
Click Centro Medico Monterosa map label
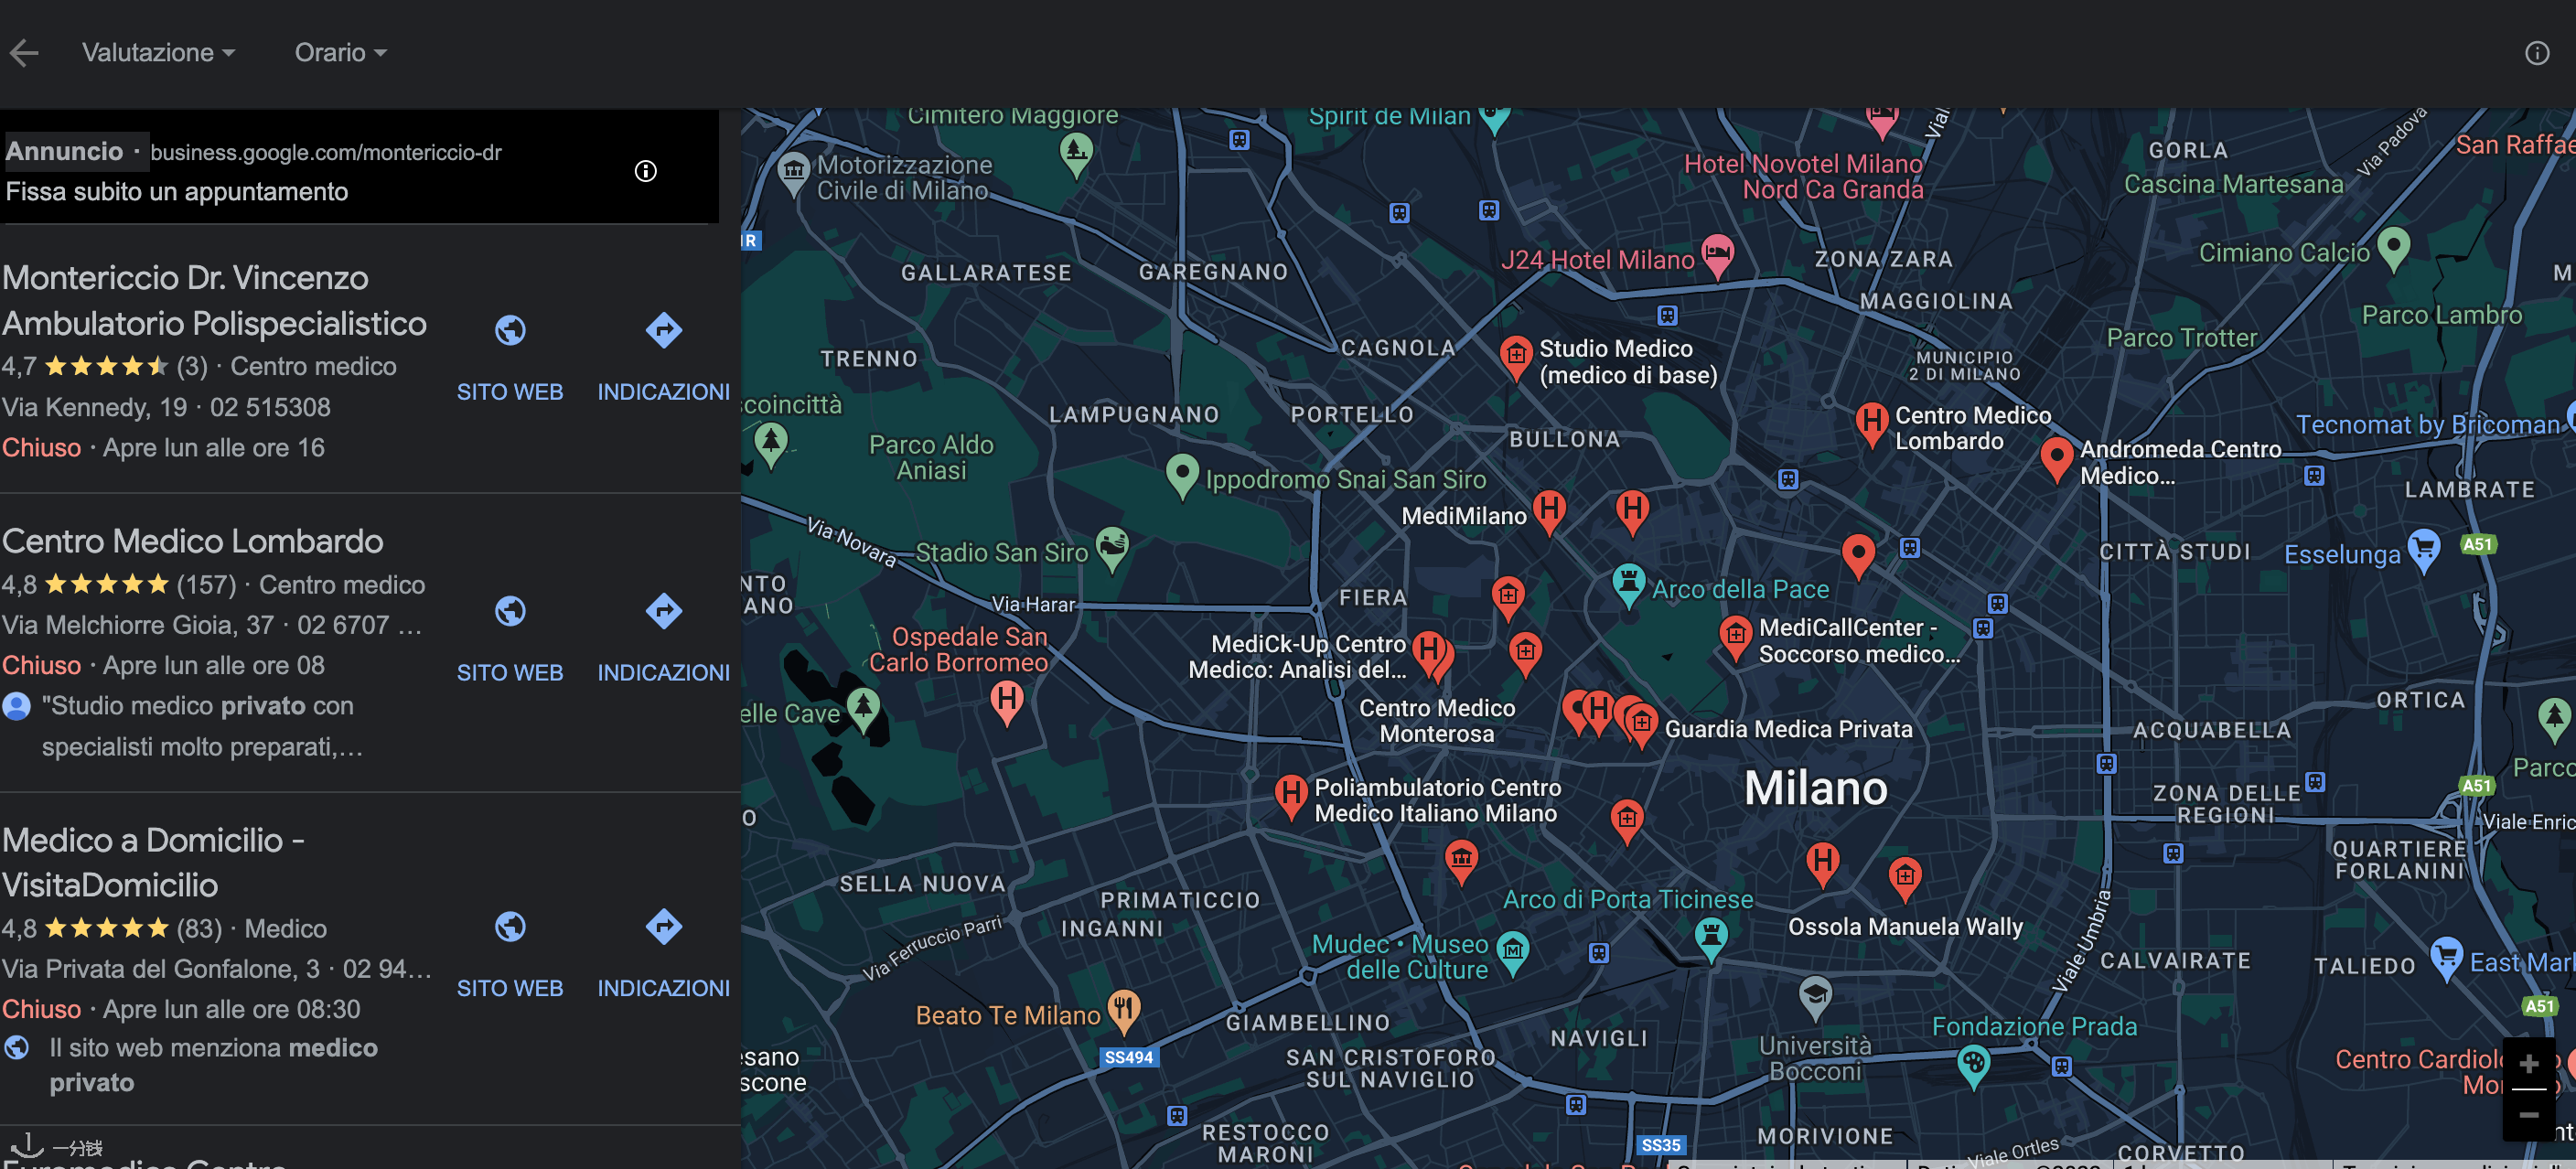pos(1437,721)
